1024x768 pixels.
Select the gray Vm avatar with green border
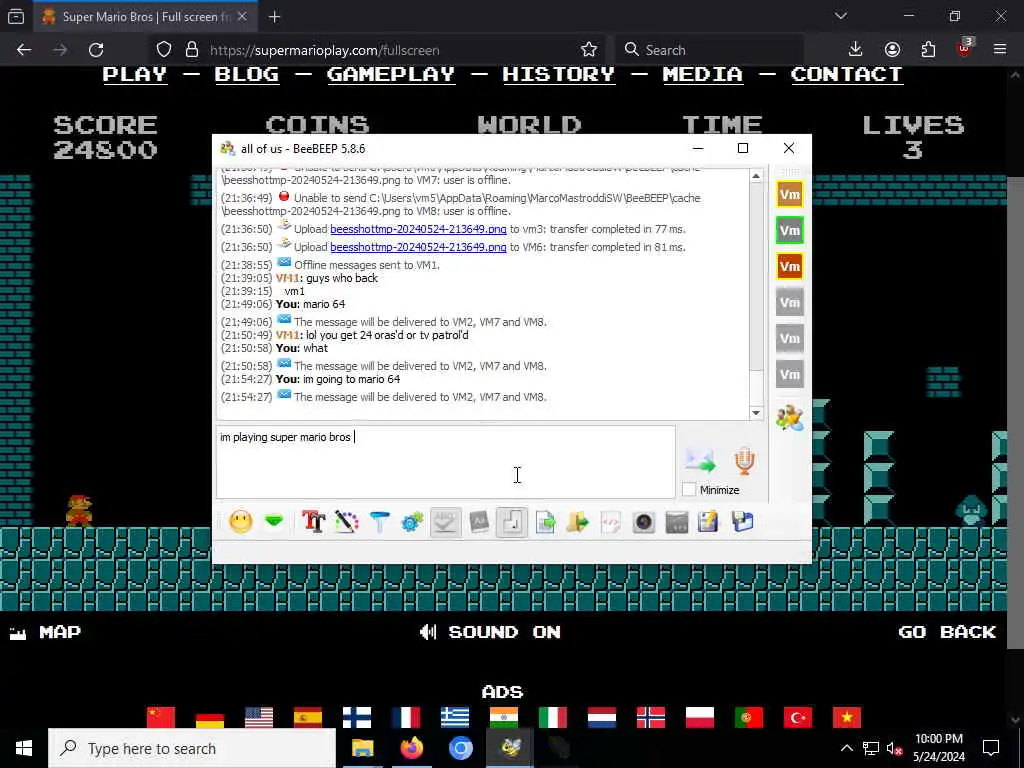pyautogui.click(x=790, y=230)
